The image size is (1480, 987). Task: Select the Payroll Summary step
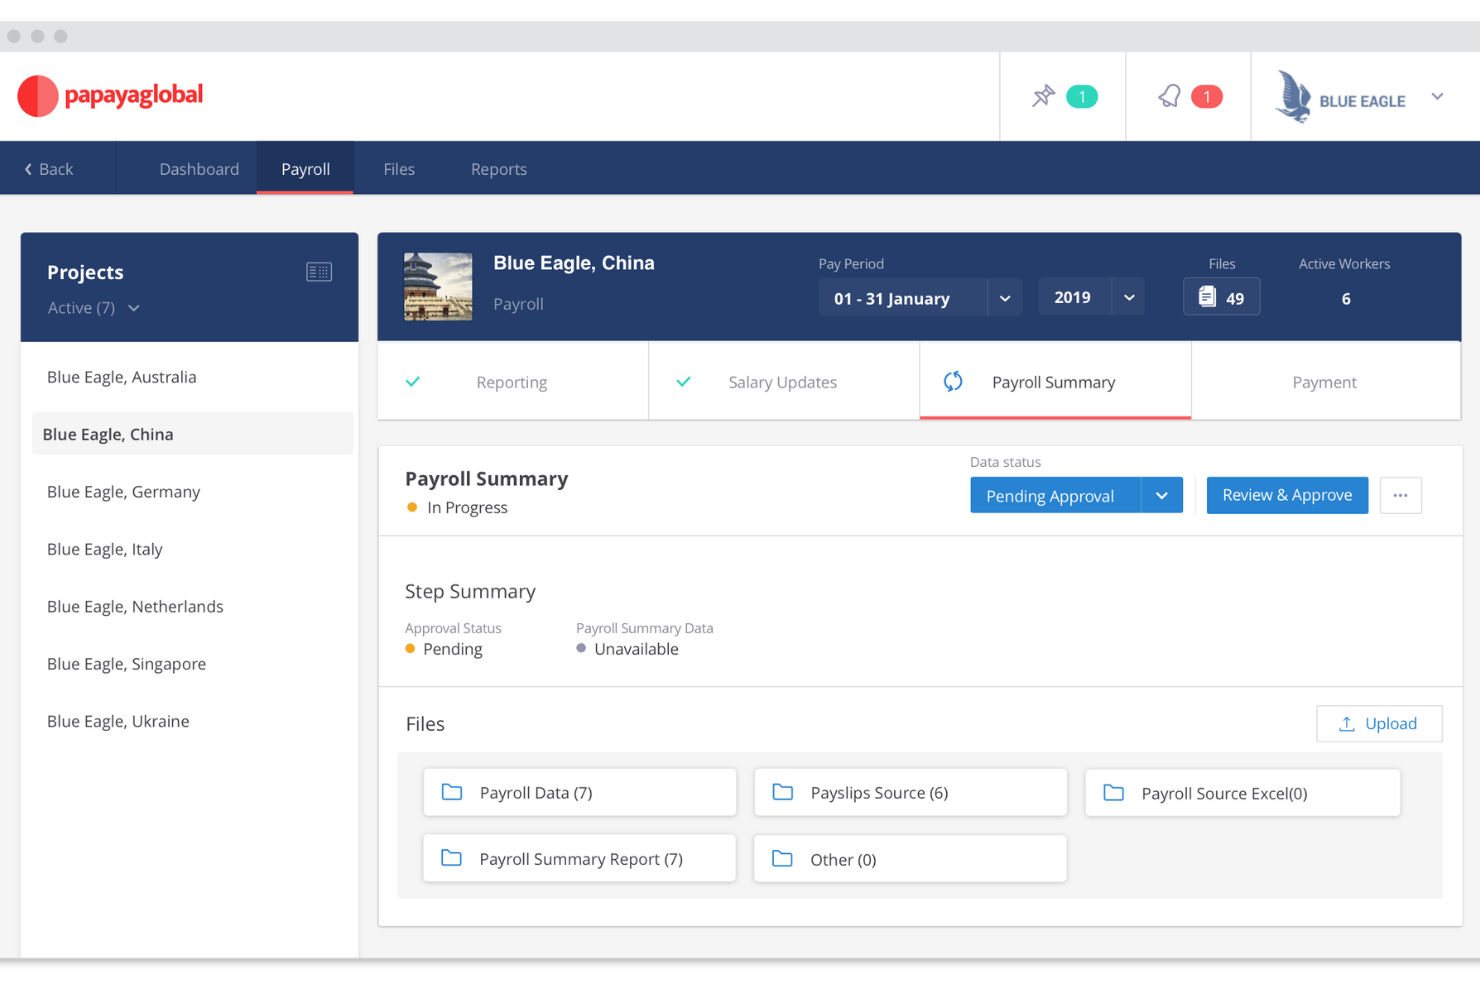tap(1055, 381)
